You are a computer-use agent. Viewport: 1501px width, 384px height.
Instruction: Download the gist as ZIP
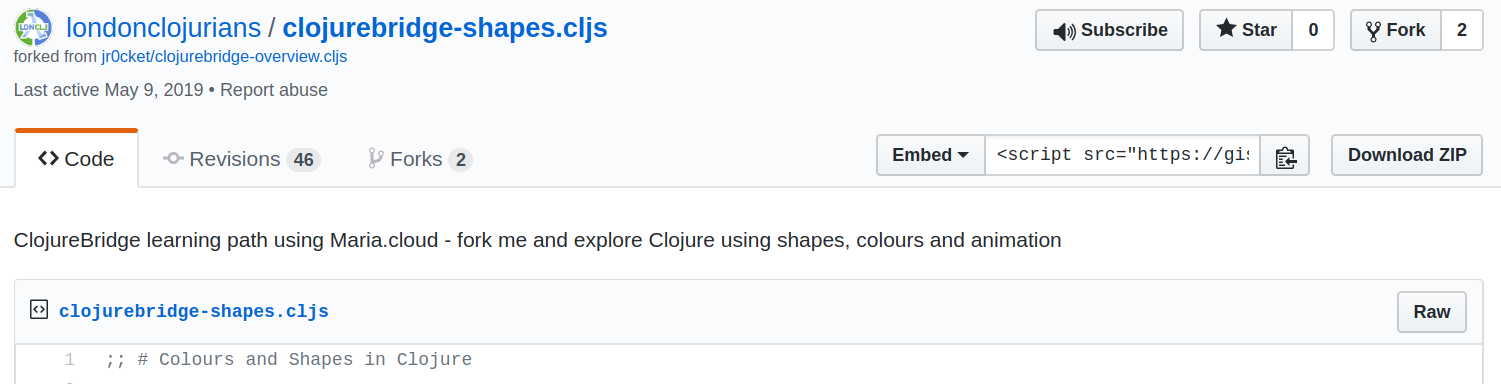click(x=1407, y=155)
